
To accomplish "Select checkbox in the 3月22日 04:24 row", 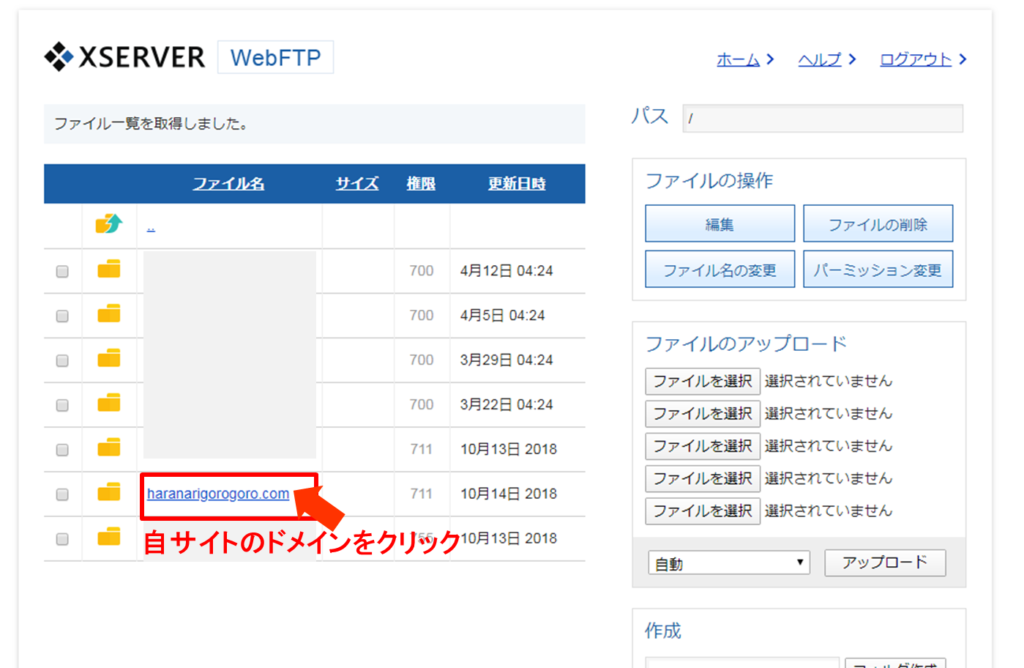I will coord(62,406).
